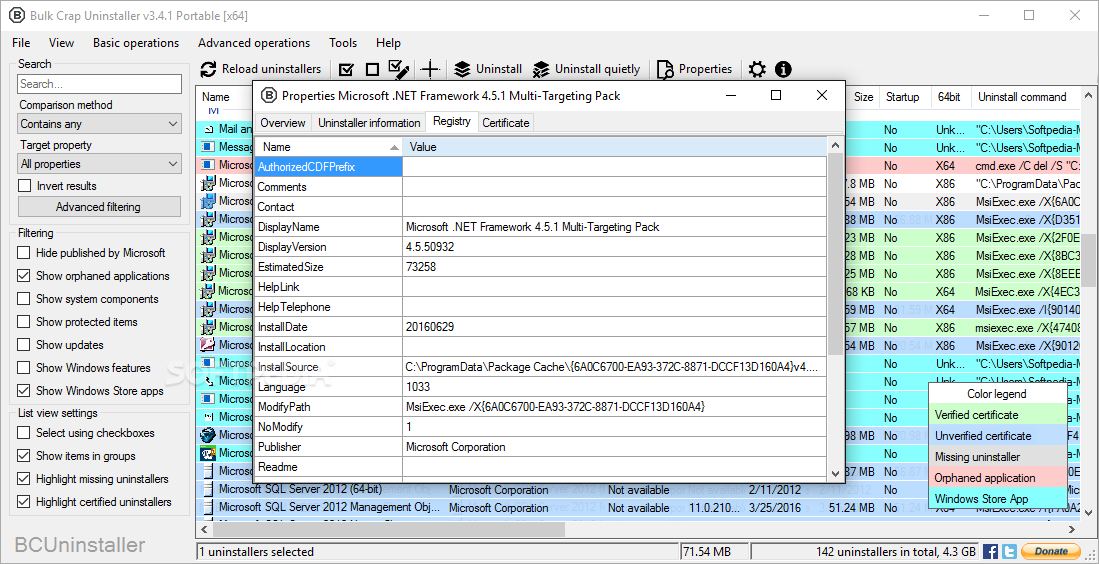Minimize the Properties dialog window
1099x564 pixels.
[x=730, y=95]
